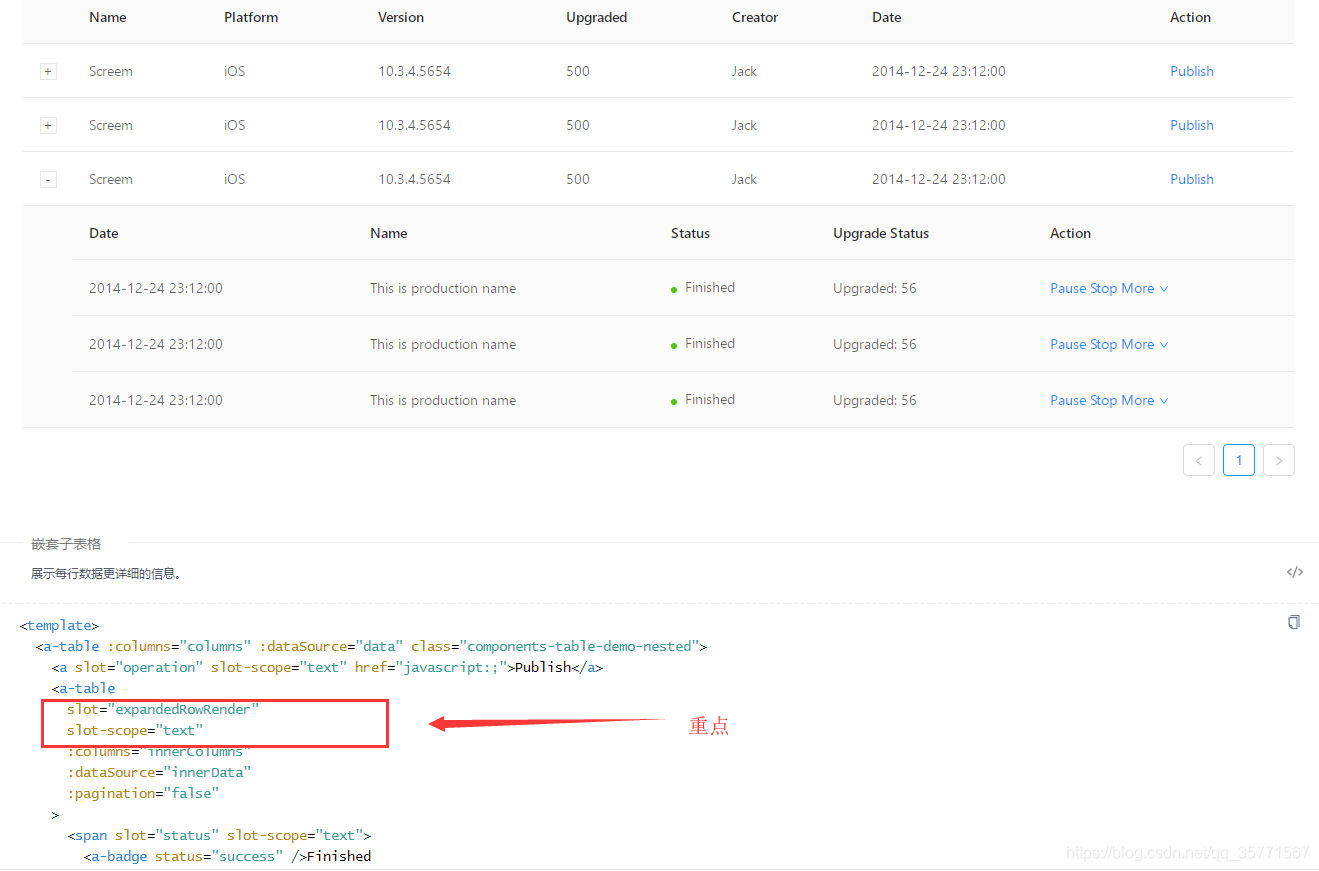Expand the second Screem row

48,126
